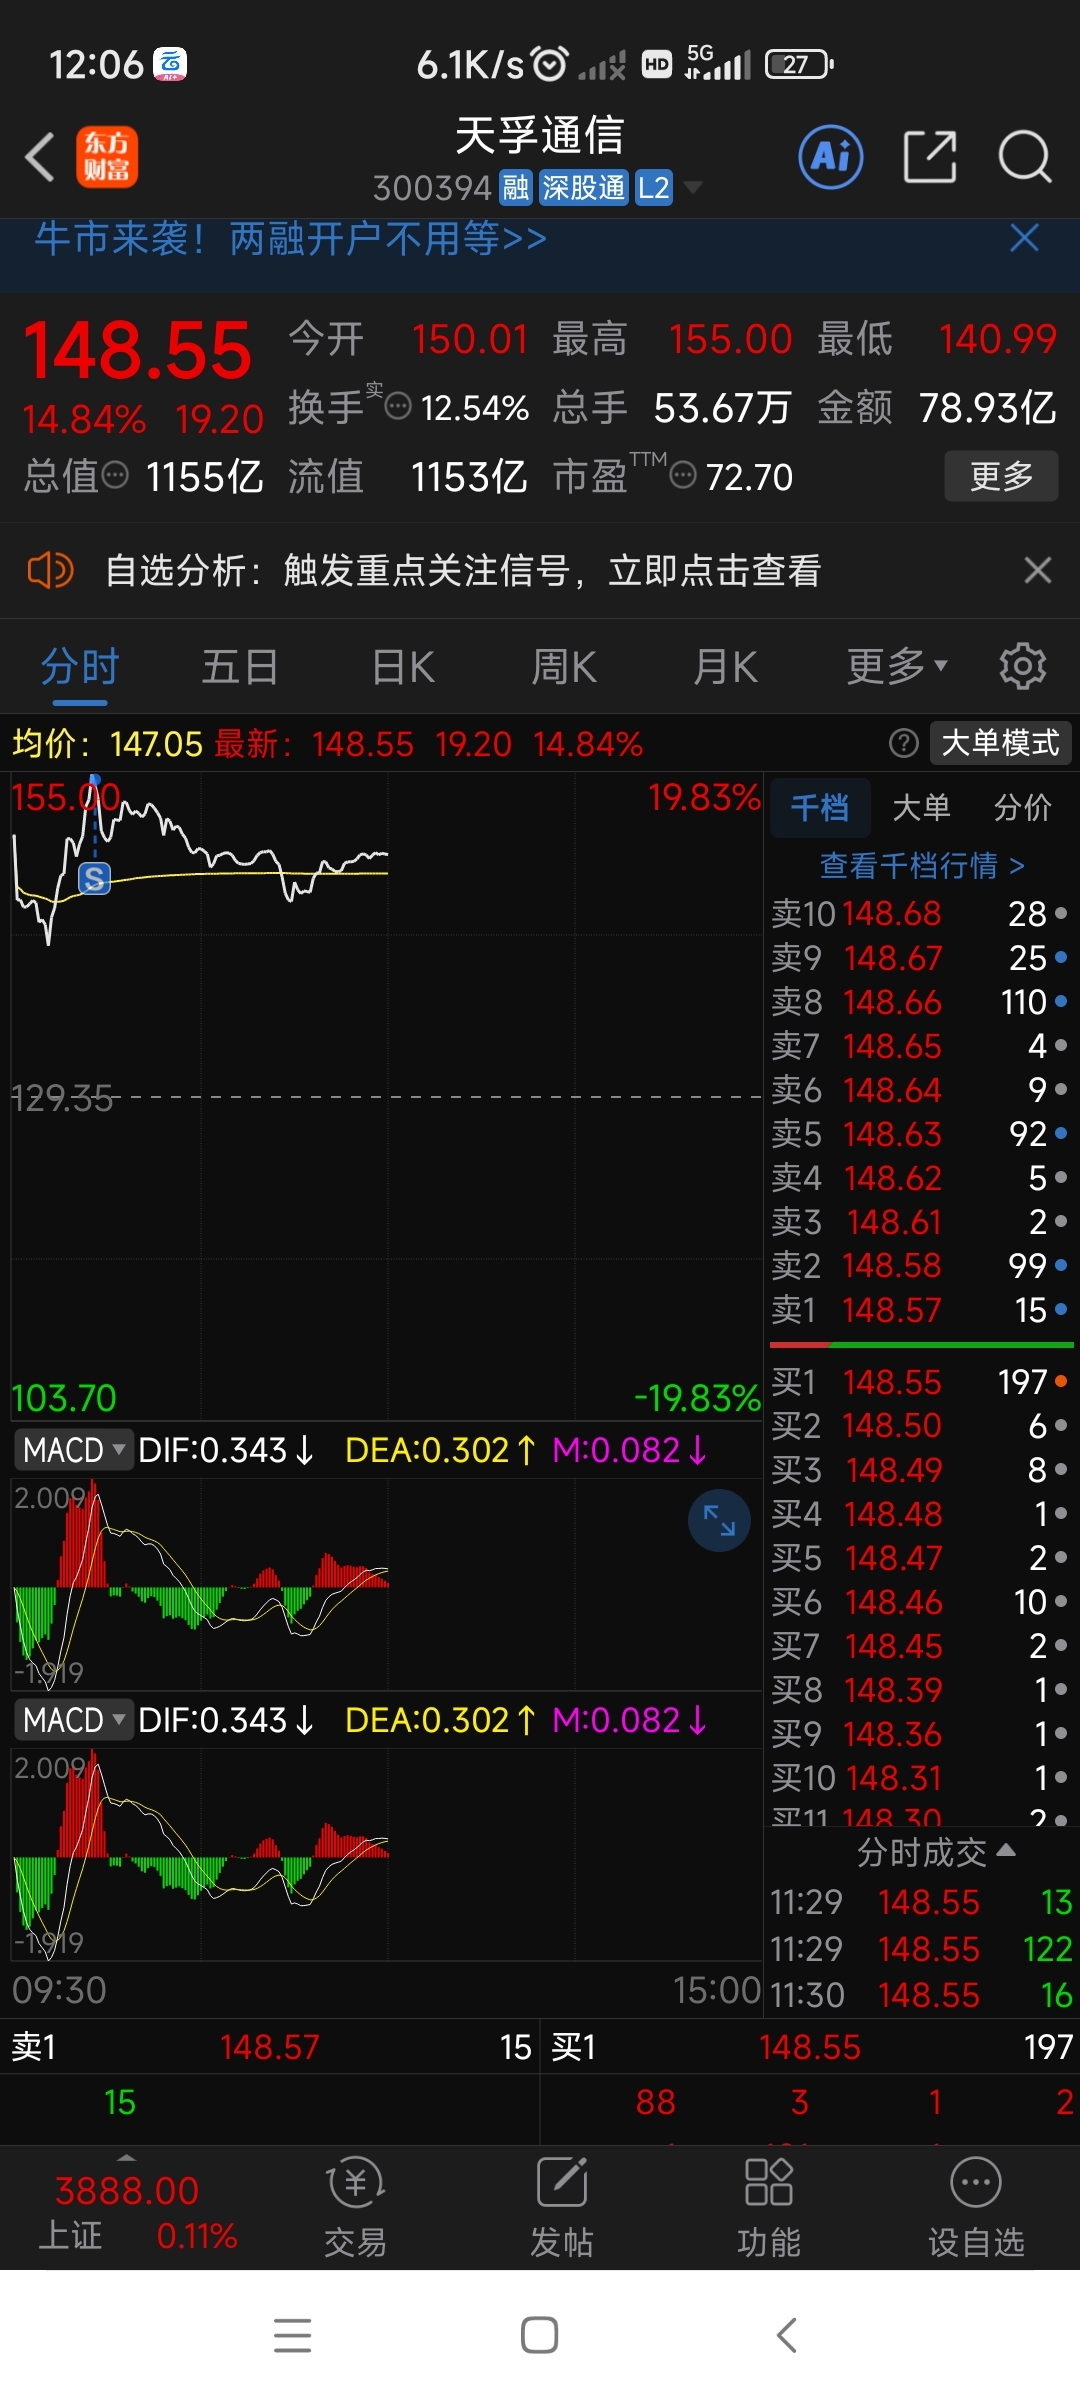Tap 卖10 148.68 row
The image size is (1080, 2400).
(919, 913)
